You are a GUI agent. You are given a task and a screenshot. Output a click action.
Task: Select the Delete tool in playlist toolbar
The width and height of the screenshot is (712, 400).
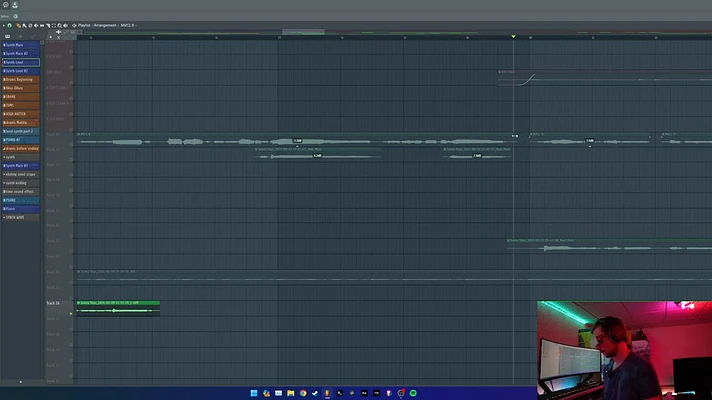[x=30, y=25]
